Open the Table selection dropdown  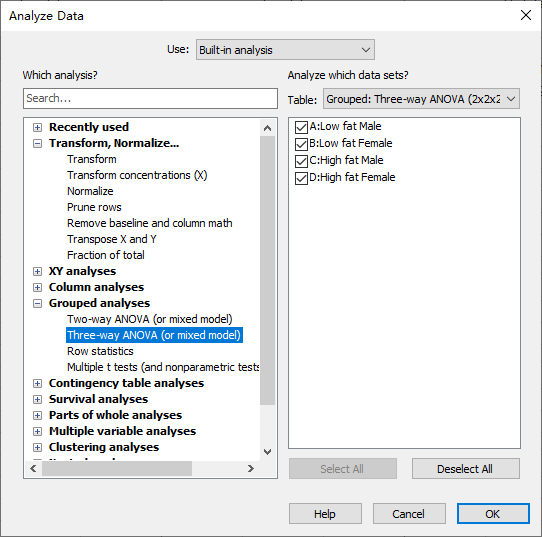coord(421,99)
